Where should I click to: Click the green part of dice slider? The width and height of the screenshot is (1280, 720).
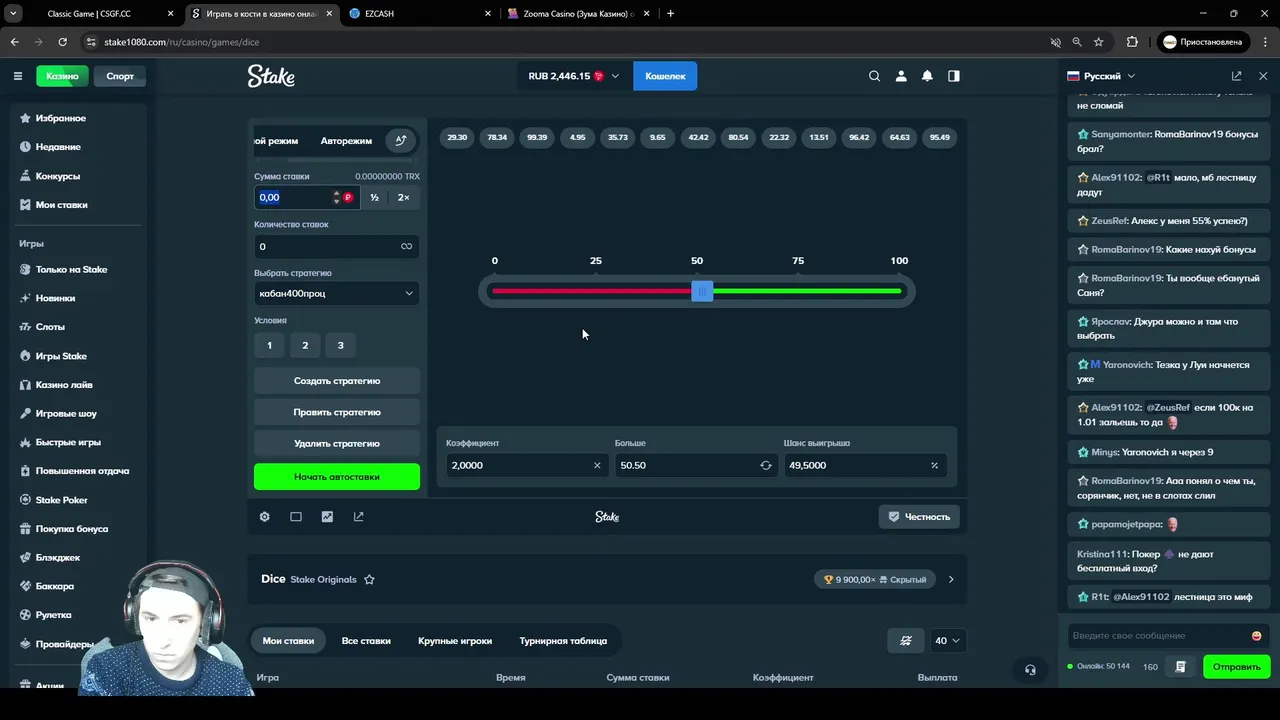(807, 291)
